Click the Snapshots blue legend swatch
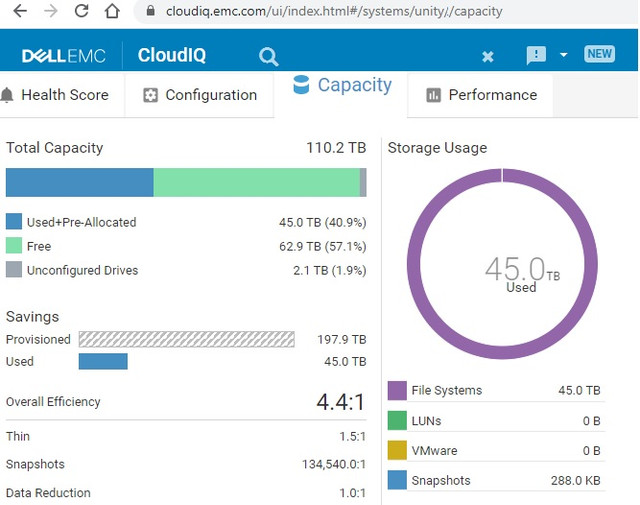Viewport: 640px width, 505px height. click(x=397, y=480)
